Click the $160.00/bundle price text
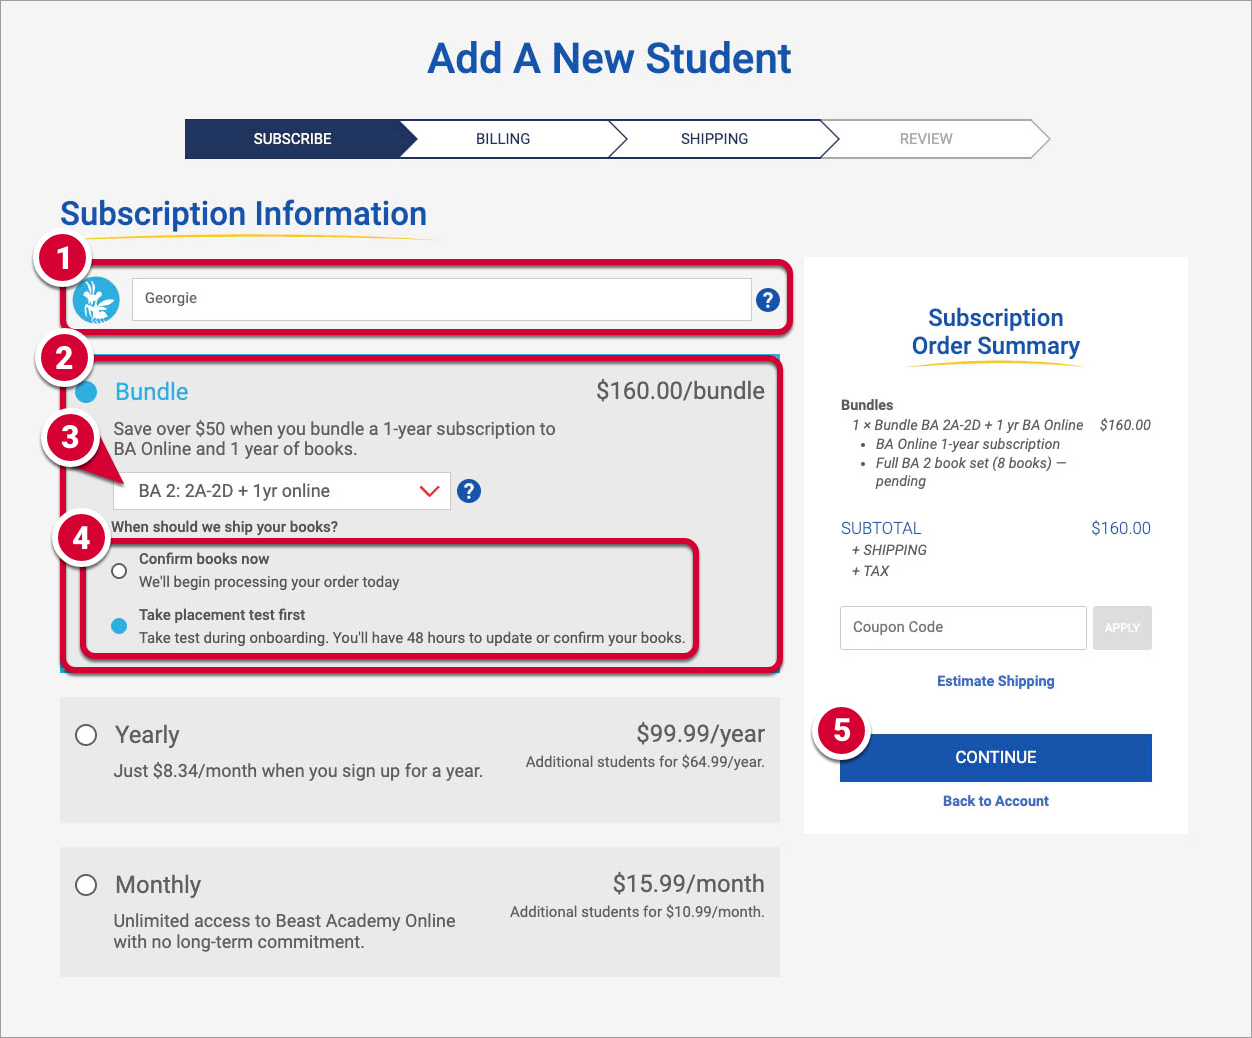This screenshot has height=1038, width=1252. 680,391
